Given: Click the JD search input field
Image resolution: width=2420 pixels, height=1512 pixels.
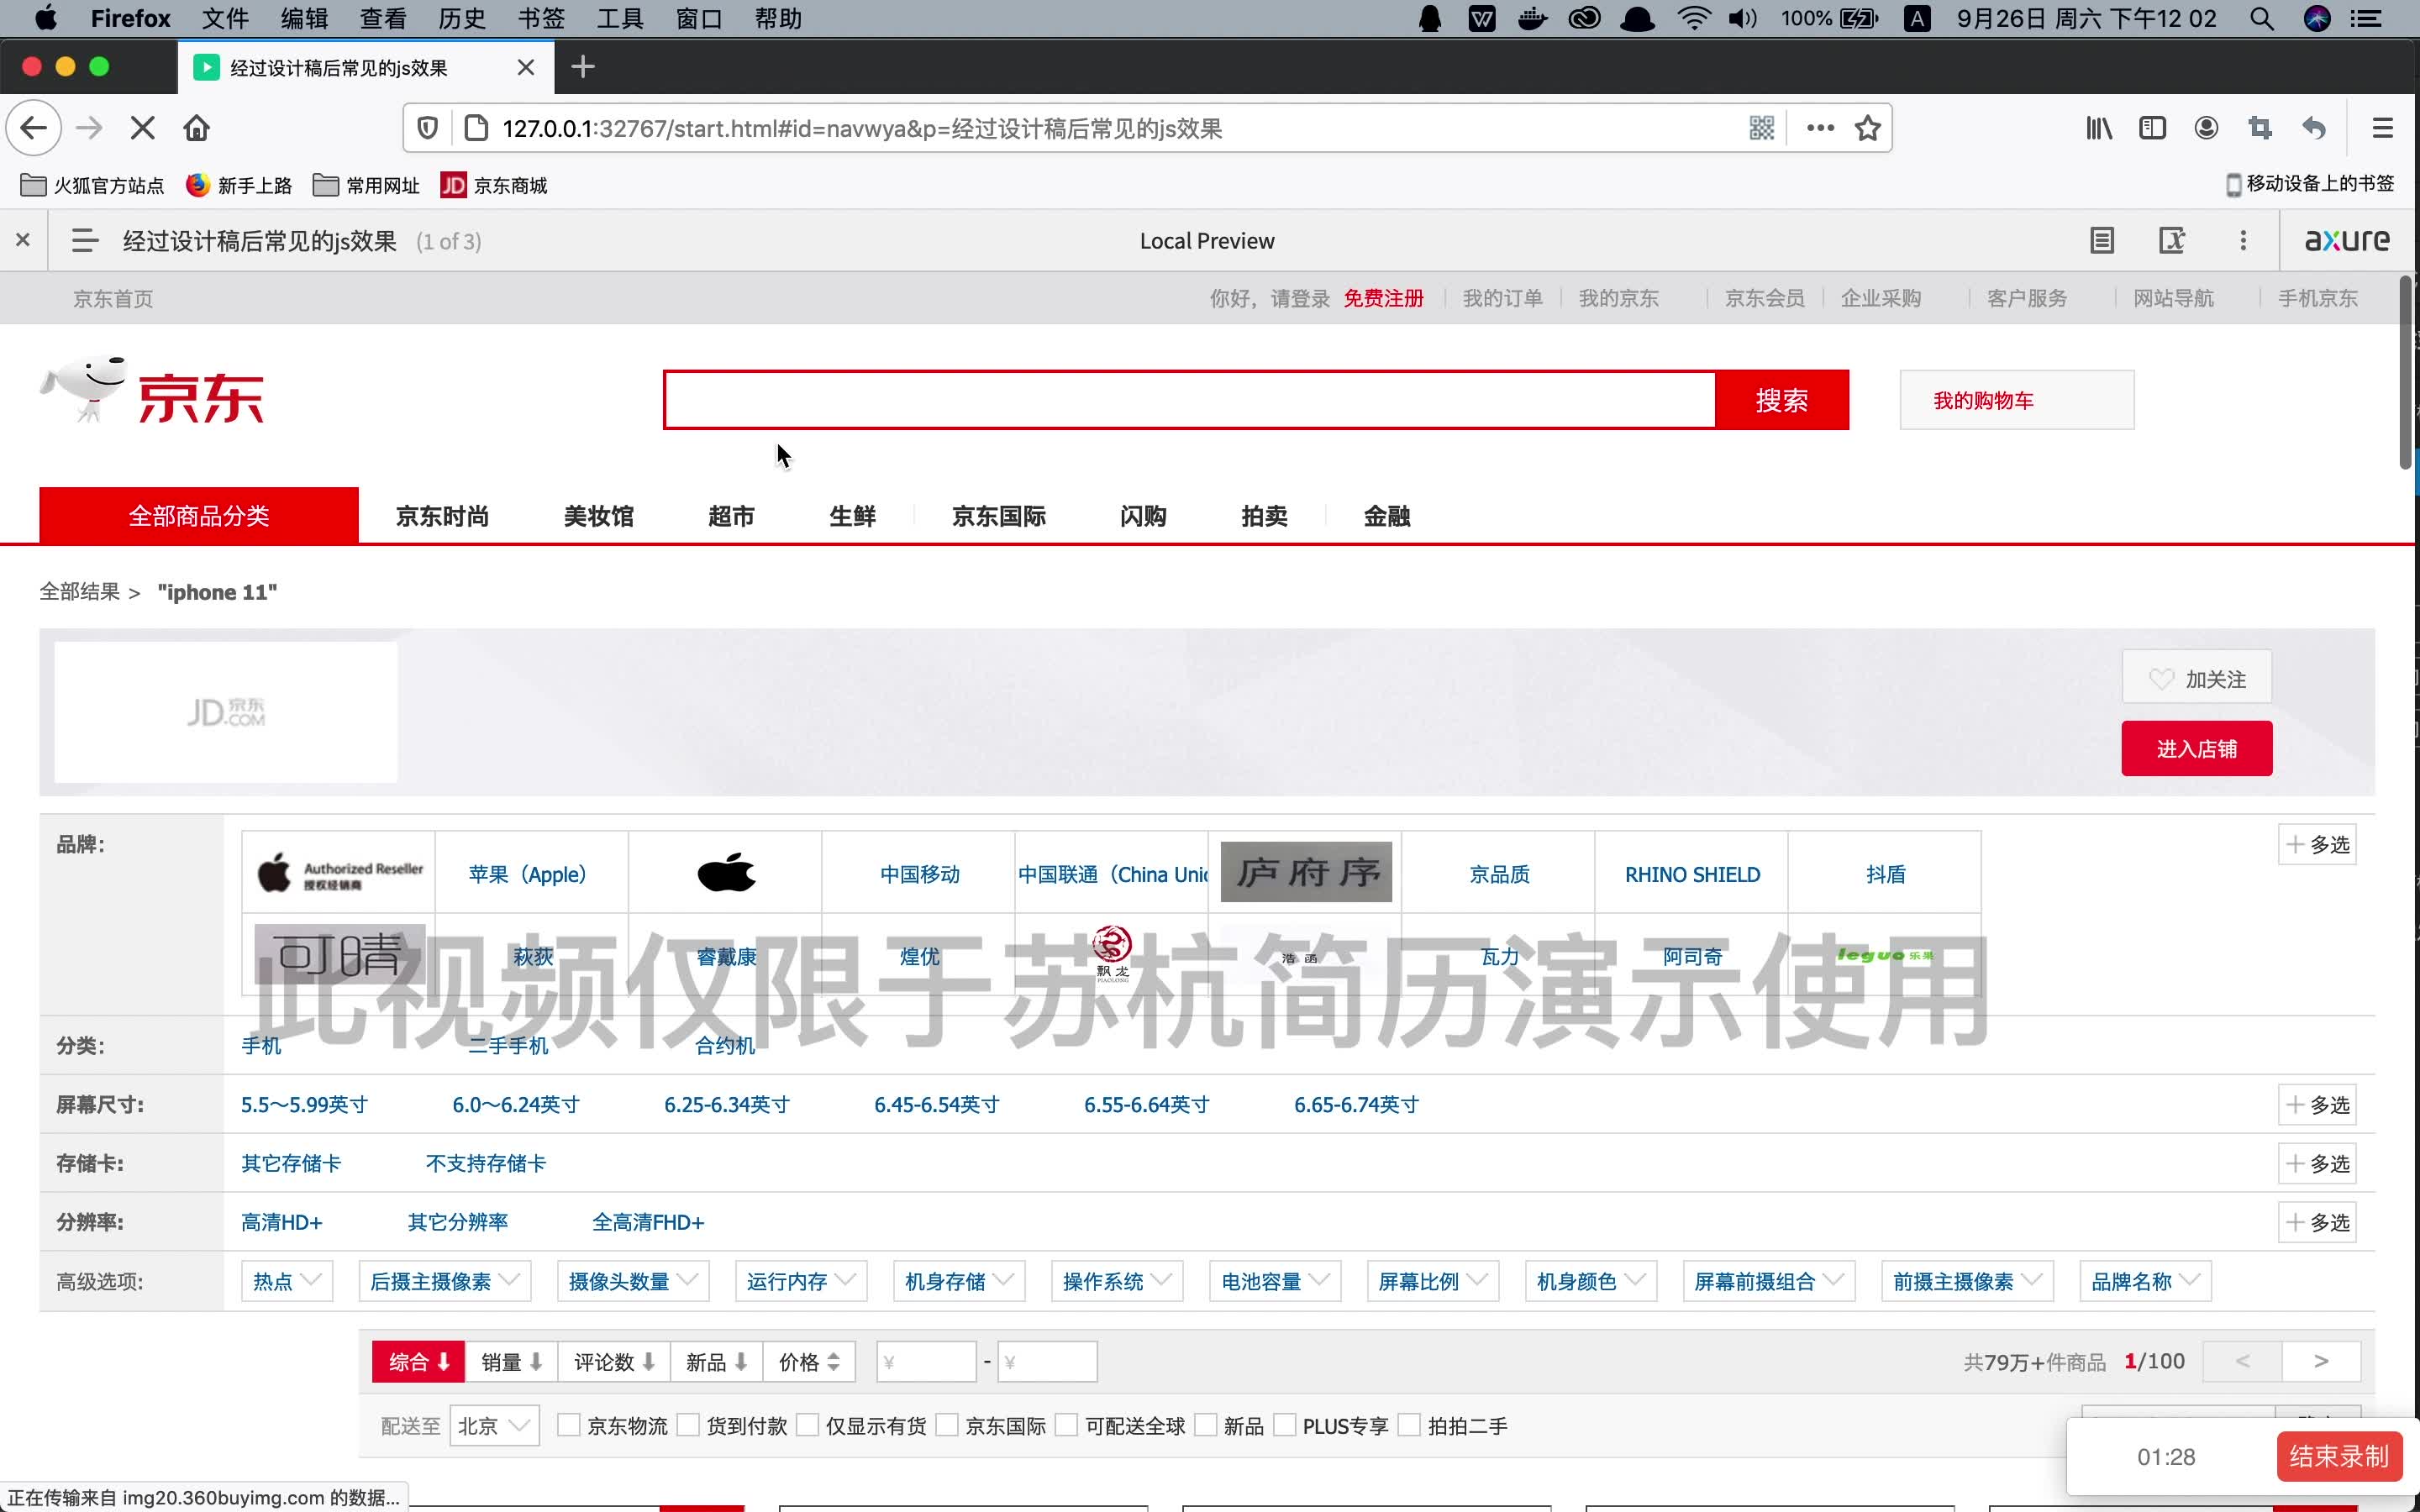Looking at the screenshot, I should tap(1190, 400).
